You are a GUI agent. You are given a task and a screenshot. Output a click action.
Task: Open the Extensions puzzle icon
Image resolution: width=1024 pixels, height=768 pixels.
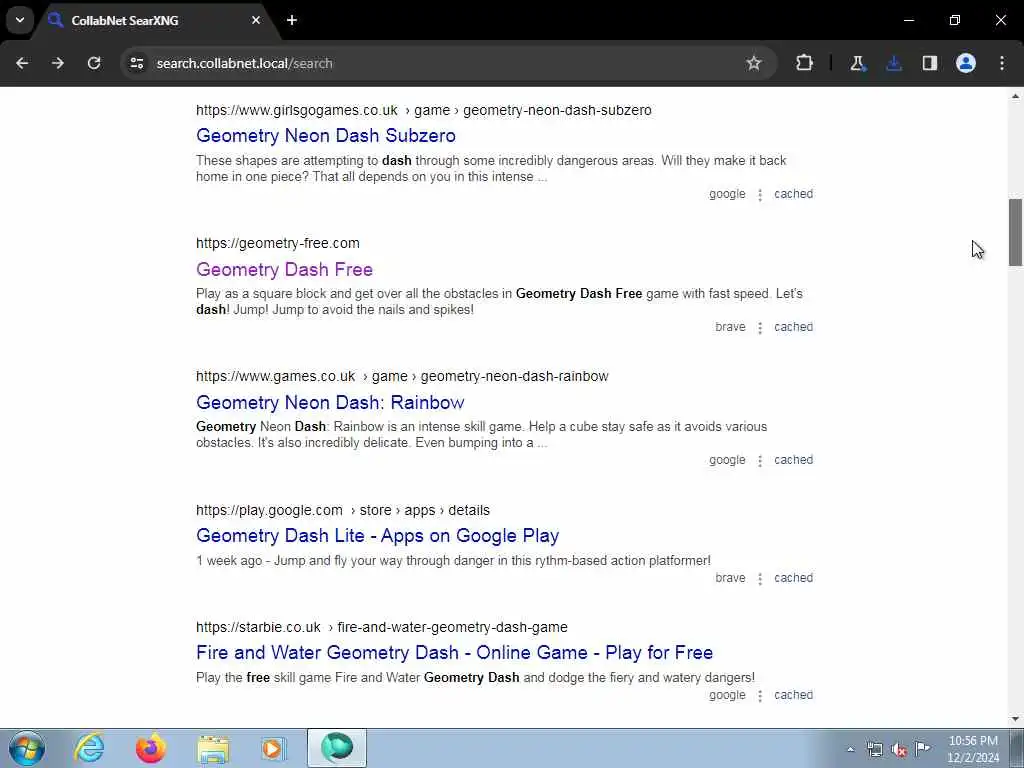(805, 63)
